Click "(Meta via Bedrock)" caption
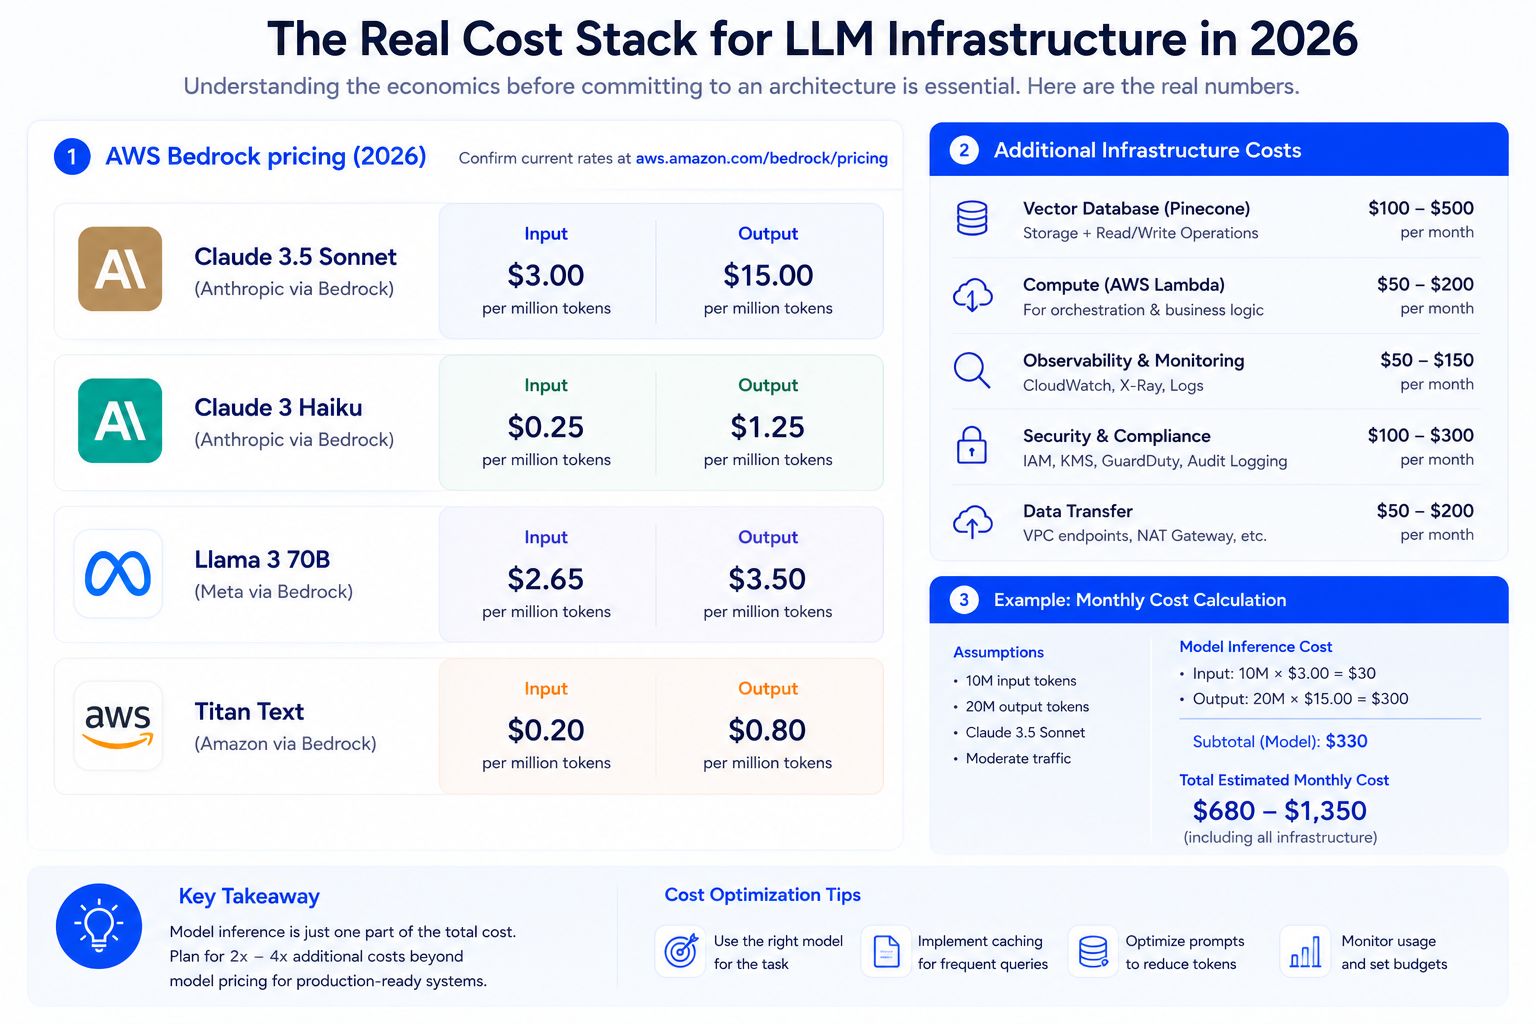 point(274,592)
